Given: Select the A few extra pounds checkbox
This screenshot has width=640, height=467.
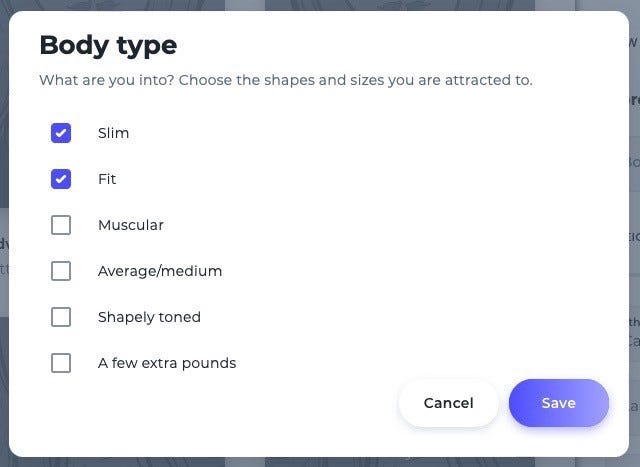Looking at the screenshot, I should (61, 363).
